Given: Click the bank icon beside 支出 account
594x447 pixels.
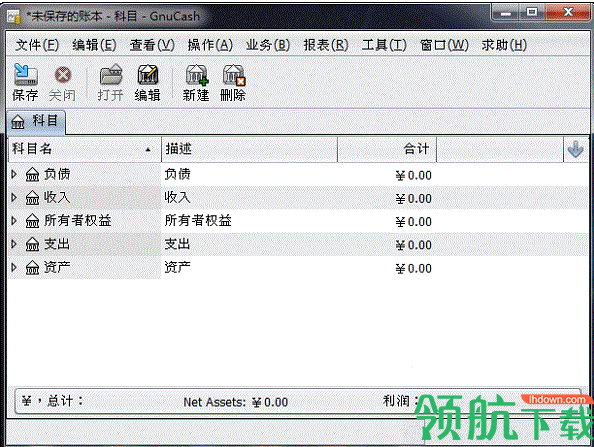Looking at the screenshot, I should tap(33, 244).
